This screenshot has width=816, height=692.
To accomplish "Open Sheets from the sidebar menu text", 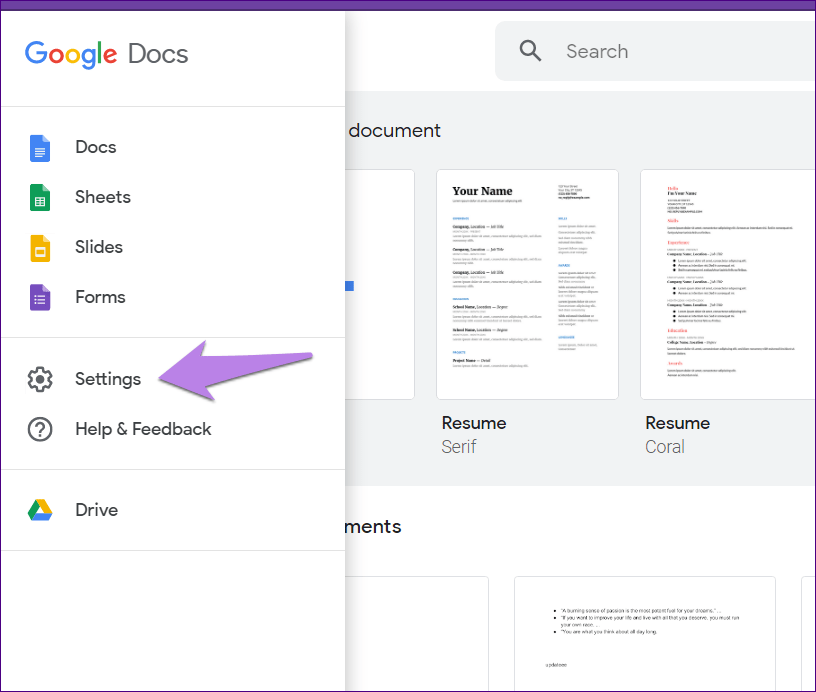I will pos(103,198).
